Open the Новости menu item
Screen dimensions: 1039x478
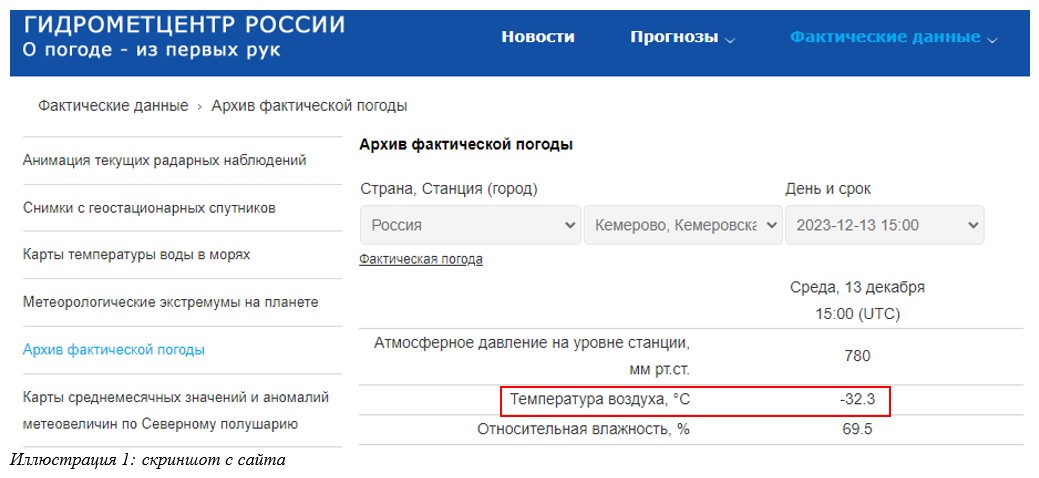click(537, 37)
